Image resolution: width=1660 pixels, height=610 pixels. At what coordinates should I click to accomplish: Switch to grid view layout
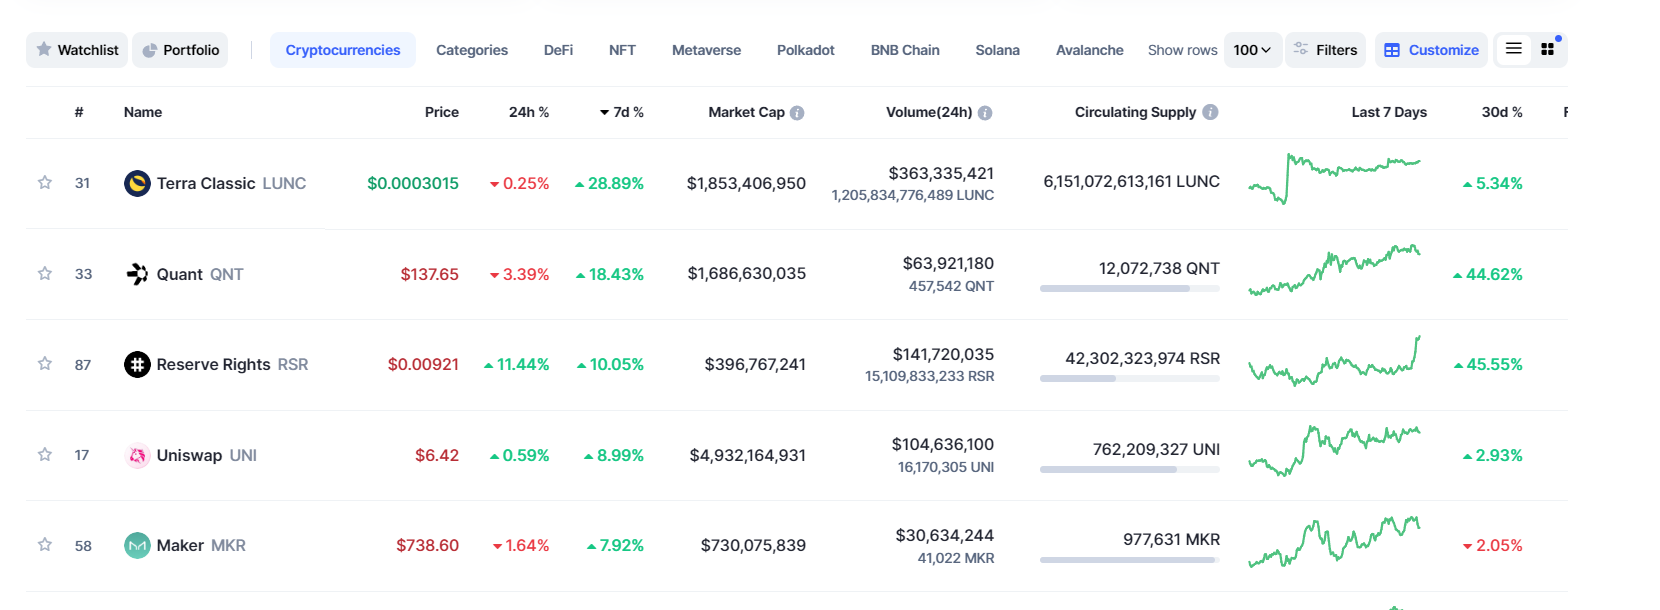click(x=1548, y=49)
